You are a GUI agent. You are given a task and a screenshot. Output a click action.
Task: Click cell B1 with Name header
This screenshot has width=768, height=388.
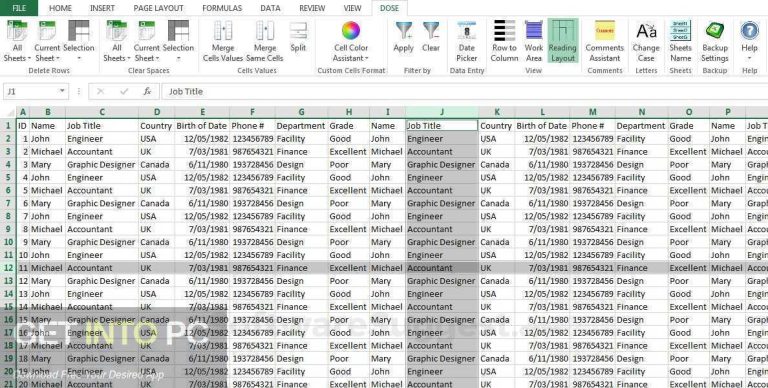47,126
